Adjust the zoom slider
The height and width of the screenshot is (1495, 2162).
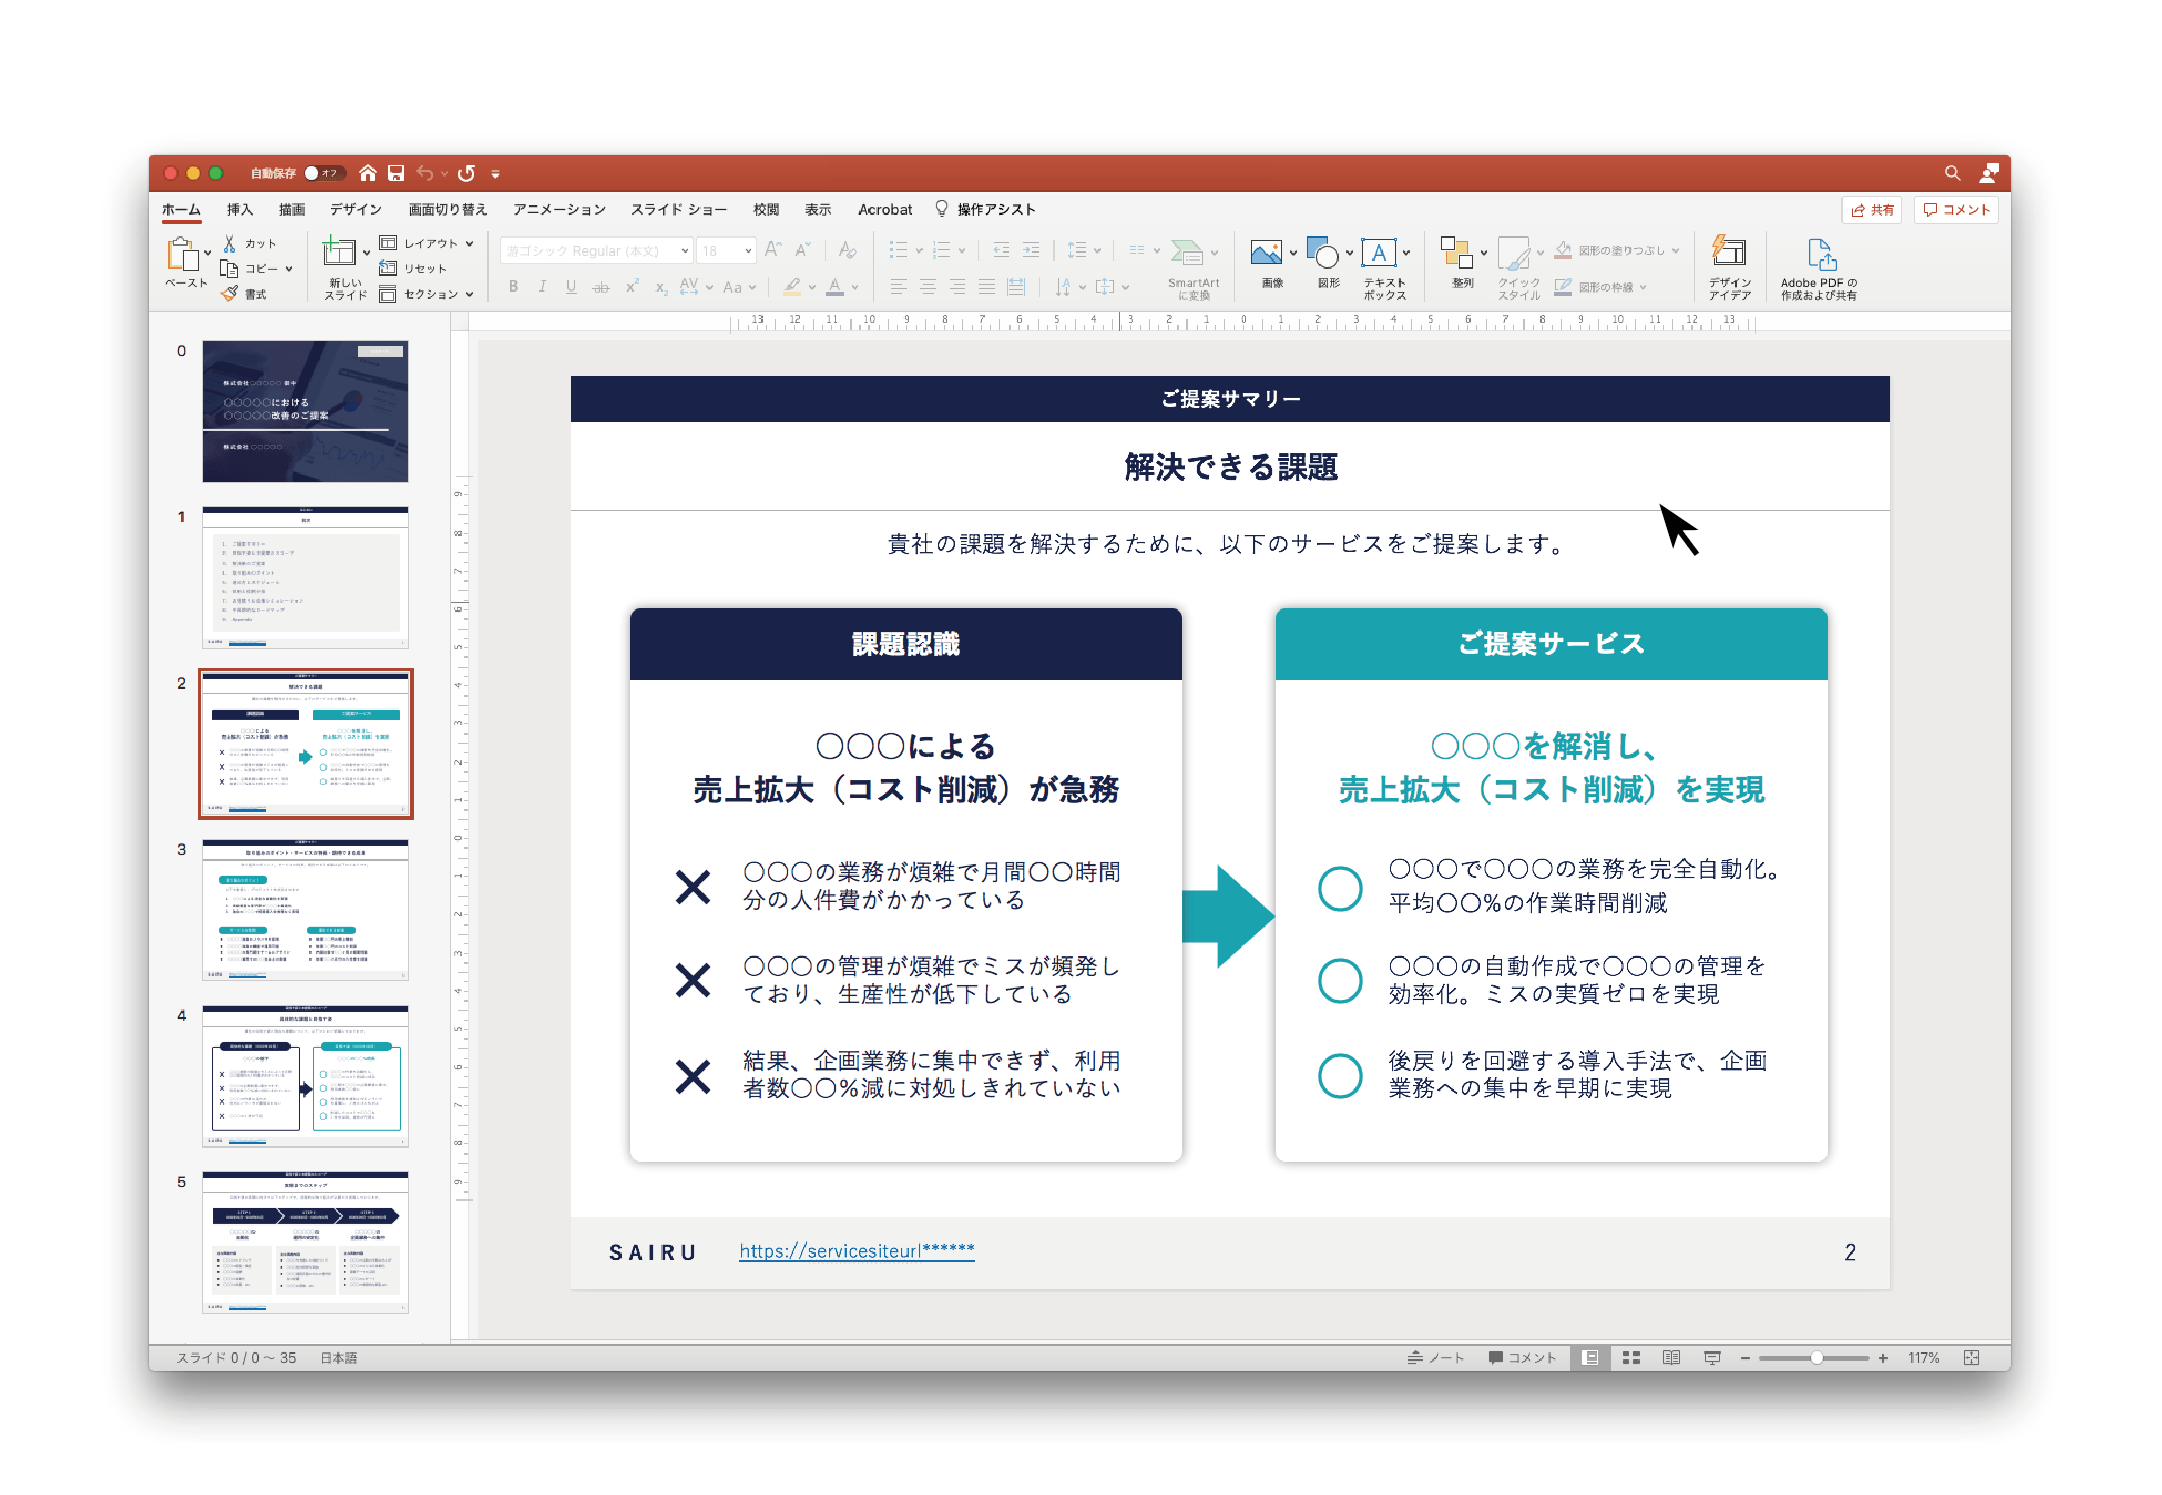pos(1816,1357)
